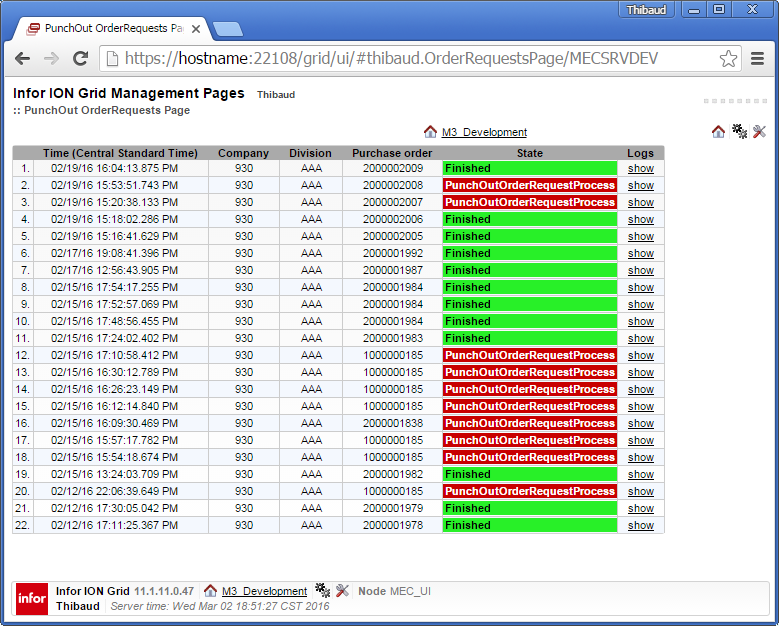Select the PunchOut OrderRequests browser tab
779x626 pixels.
pyautogui.click(x=108, y=28)
